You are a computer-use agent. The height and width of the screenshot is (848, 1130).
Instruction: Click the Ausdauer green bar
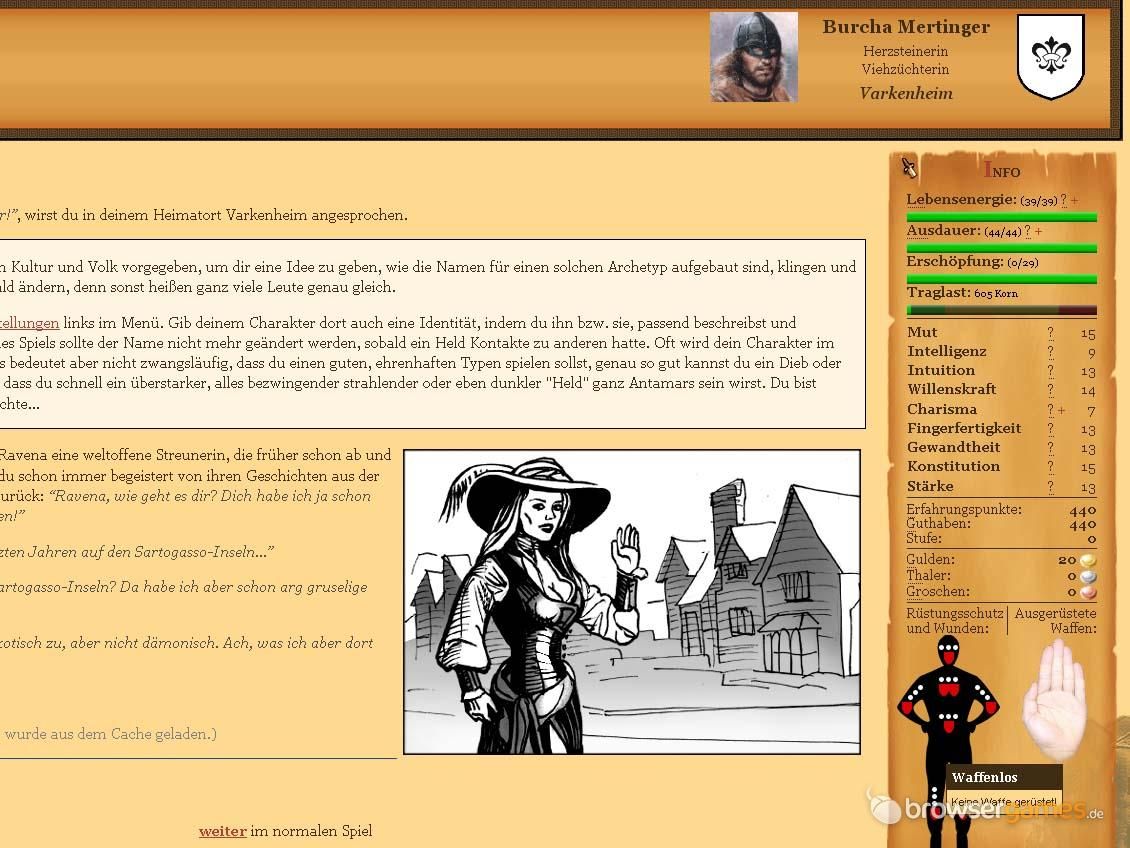pyautogui.click(x=1002, y=248)
